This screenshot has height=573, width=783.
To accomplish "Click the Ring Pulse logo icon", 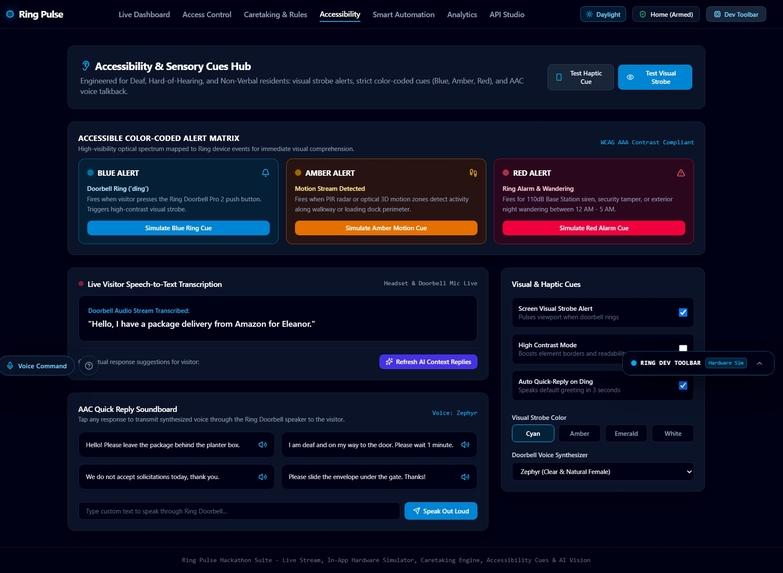I will [x=10, y=14].
